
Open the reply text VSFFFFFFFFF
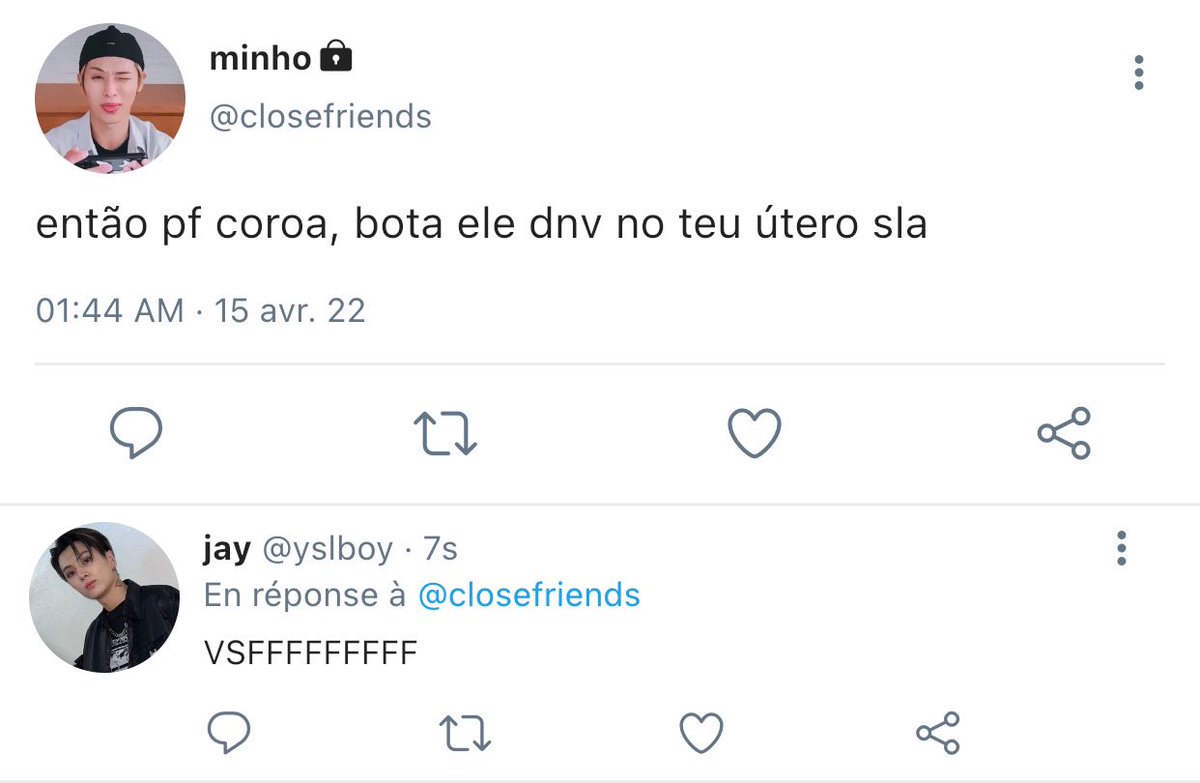coord(310,653)
